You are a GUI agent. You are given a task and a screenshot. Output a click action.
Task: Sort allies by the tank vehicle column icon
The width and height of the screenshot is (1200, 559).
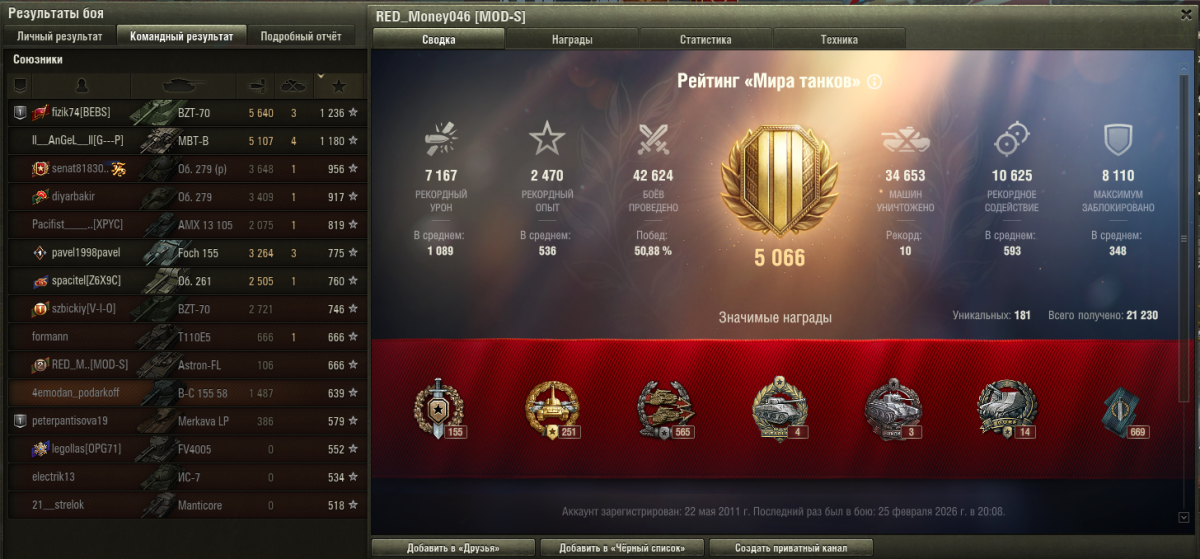click(x=185, y=85)
